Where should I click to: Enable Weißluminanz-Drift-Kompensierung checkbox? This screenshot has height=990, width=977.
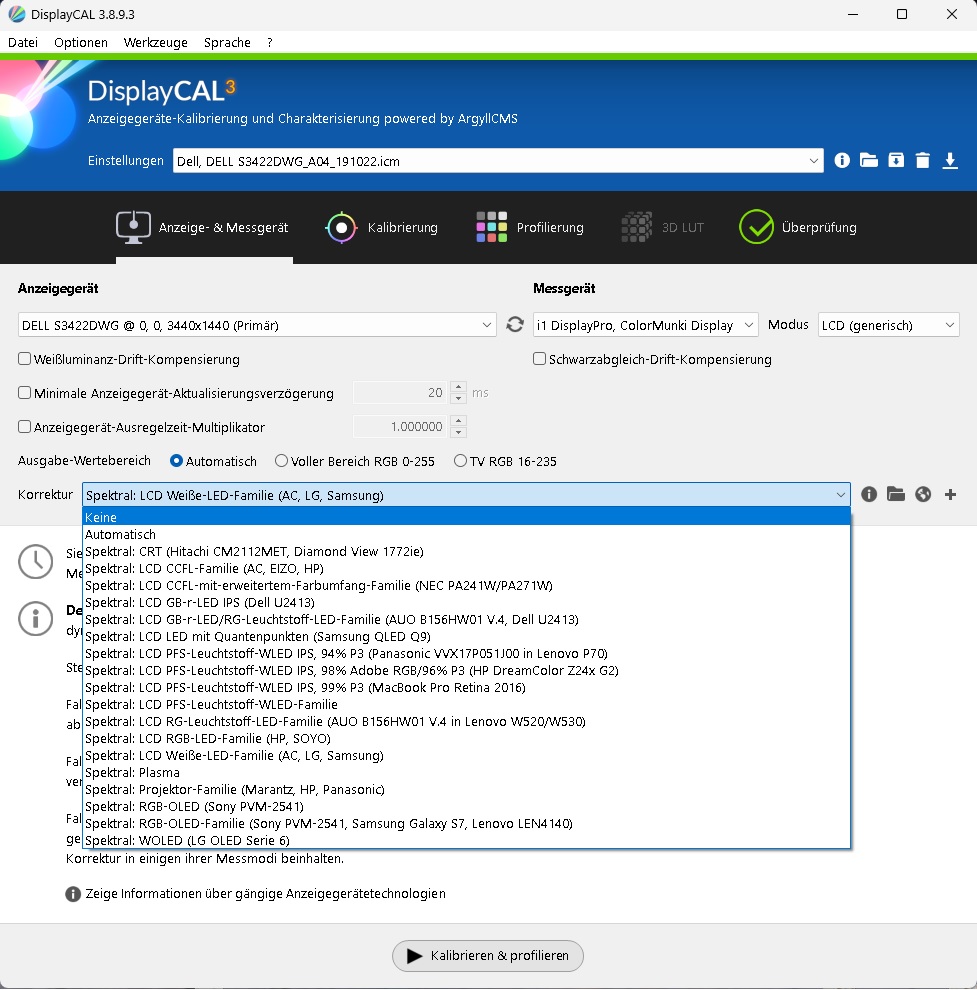point(25,359)
